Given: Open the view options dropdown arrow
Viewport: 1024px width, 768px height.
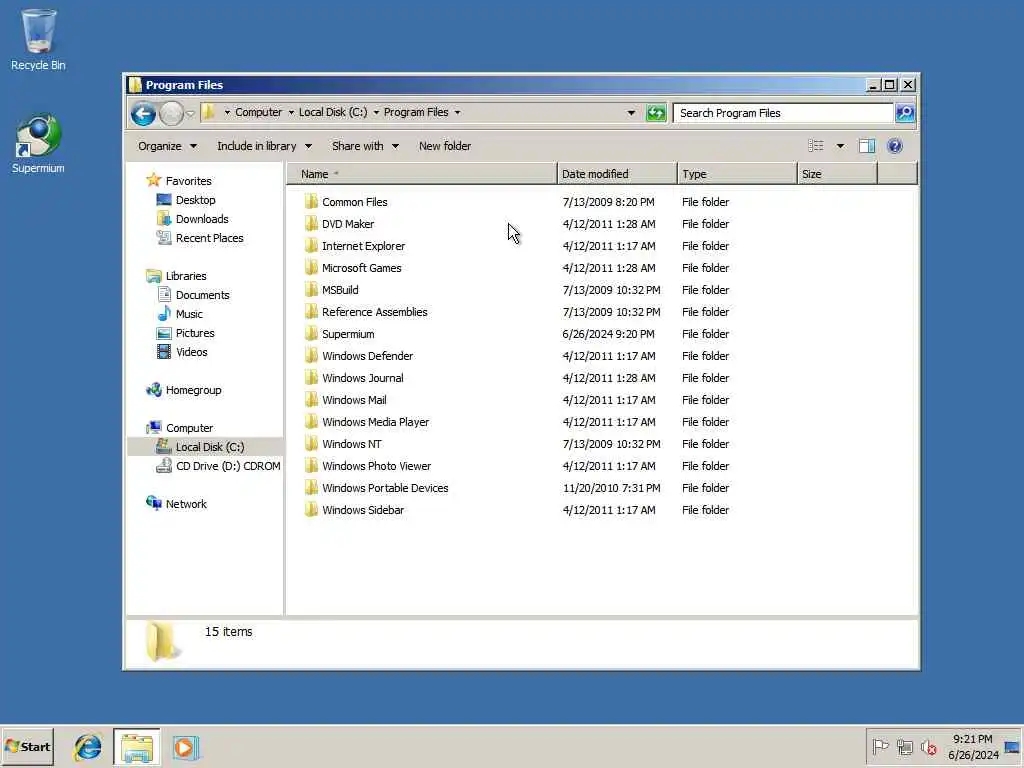Looking at the screenshot, I should pyautogui.click(x=840, y=146).
